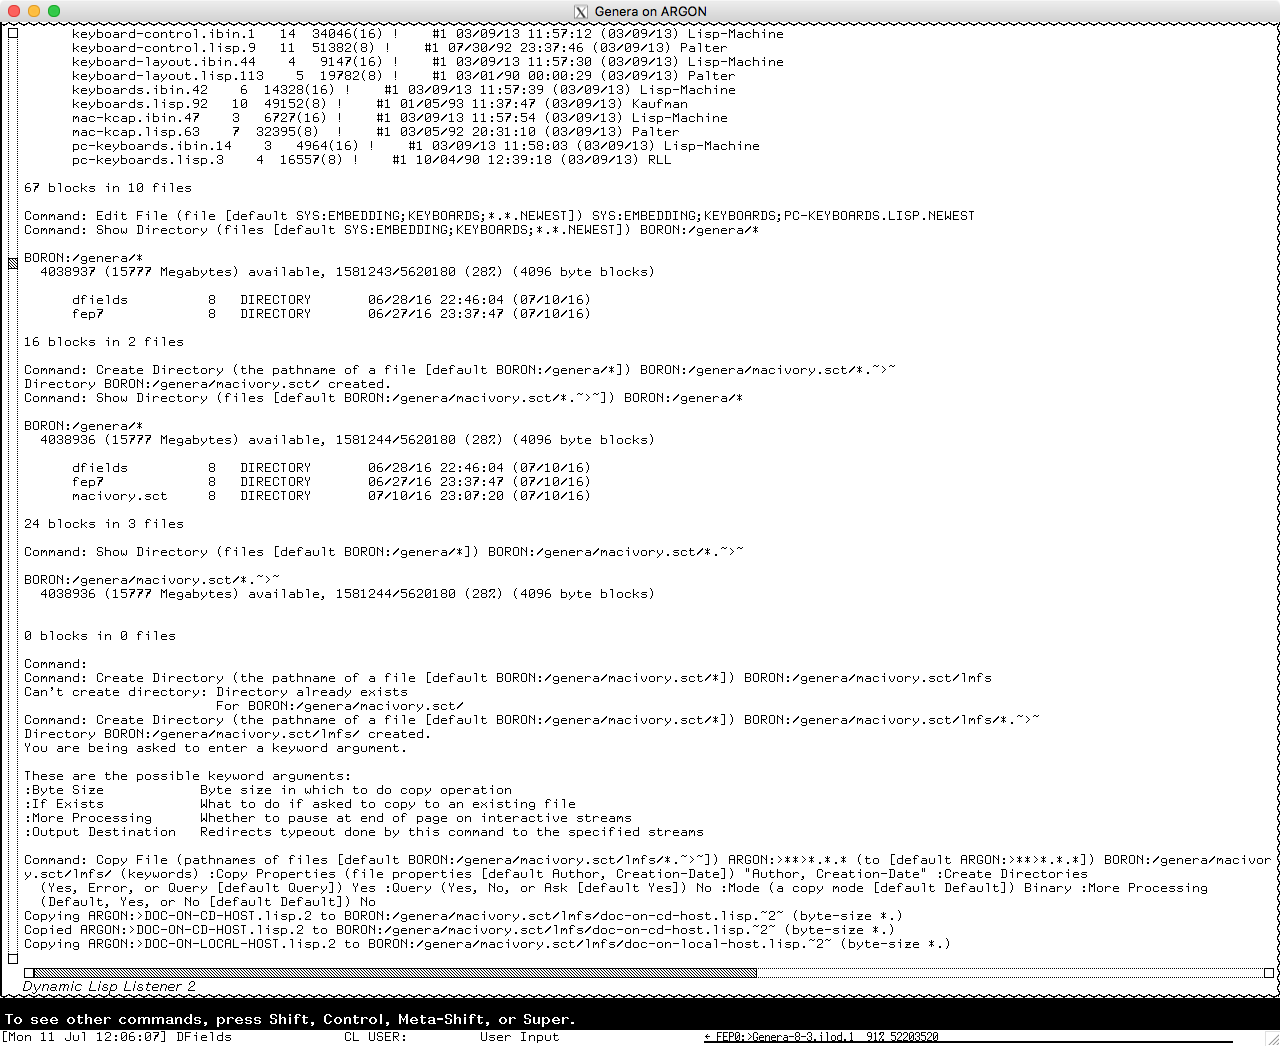Click the X11 icon in the title bar
The height and width of the screenshot is (1046, 1280).
(581, 12)
